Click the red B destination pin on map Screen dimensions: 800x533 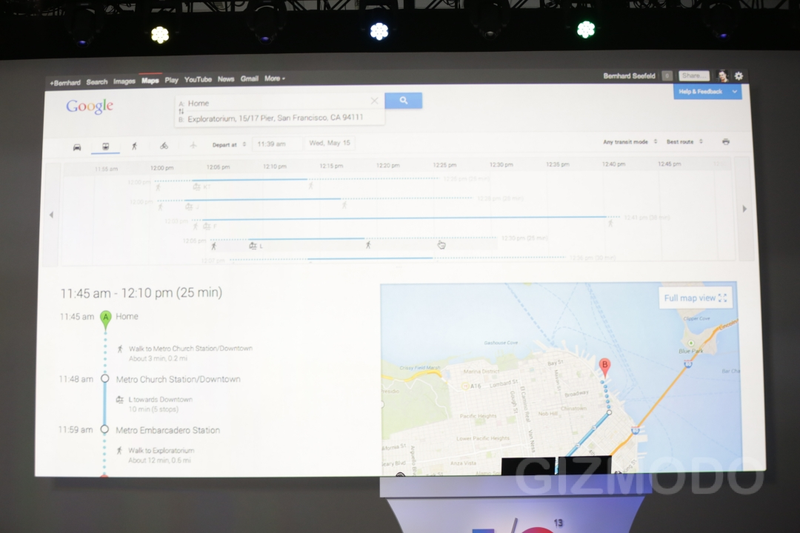tap(605, 367)
